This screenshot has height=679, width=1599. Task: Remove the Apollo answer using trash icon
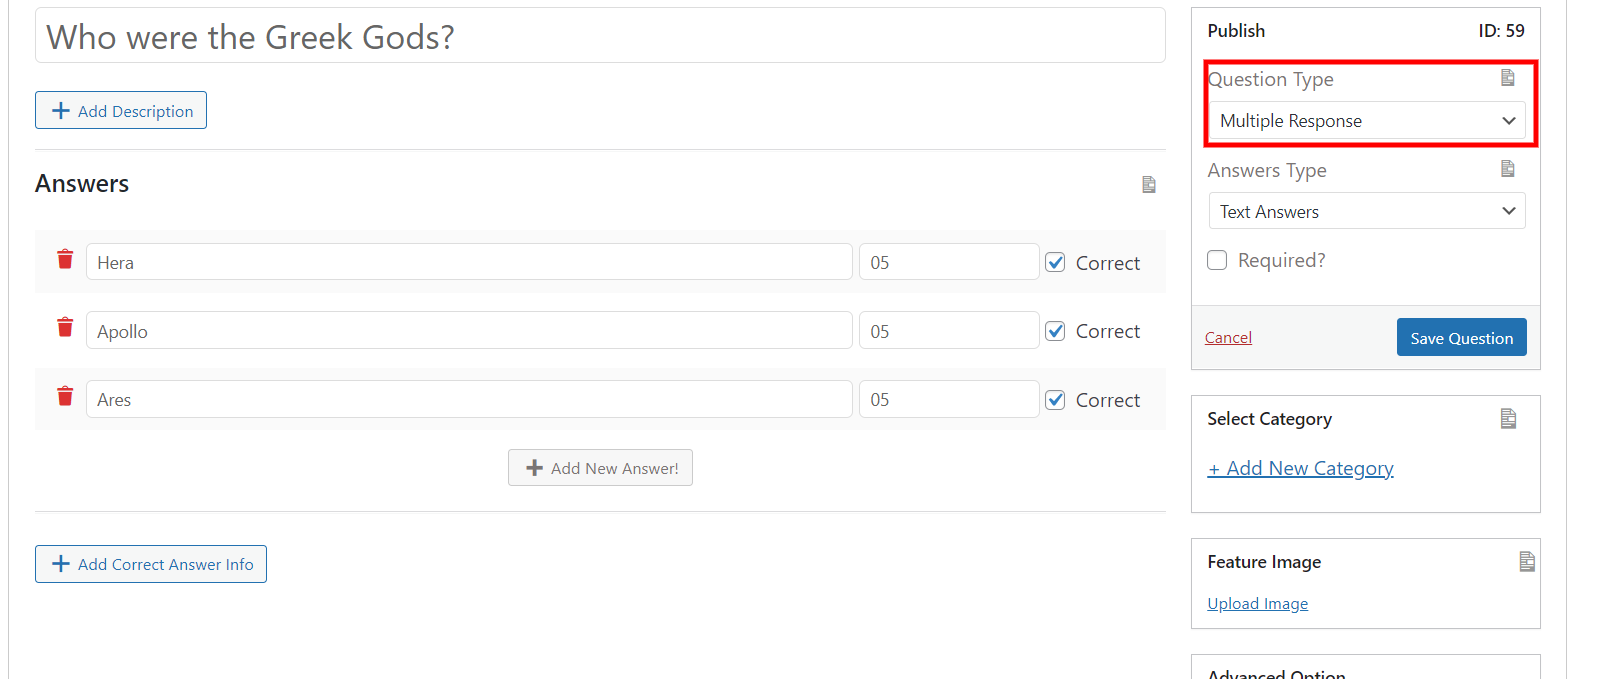click(x=65, y=327)
